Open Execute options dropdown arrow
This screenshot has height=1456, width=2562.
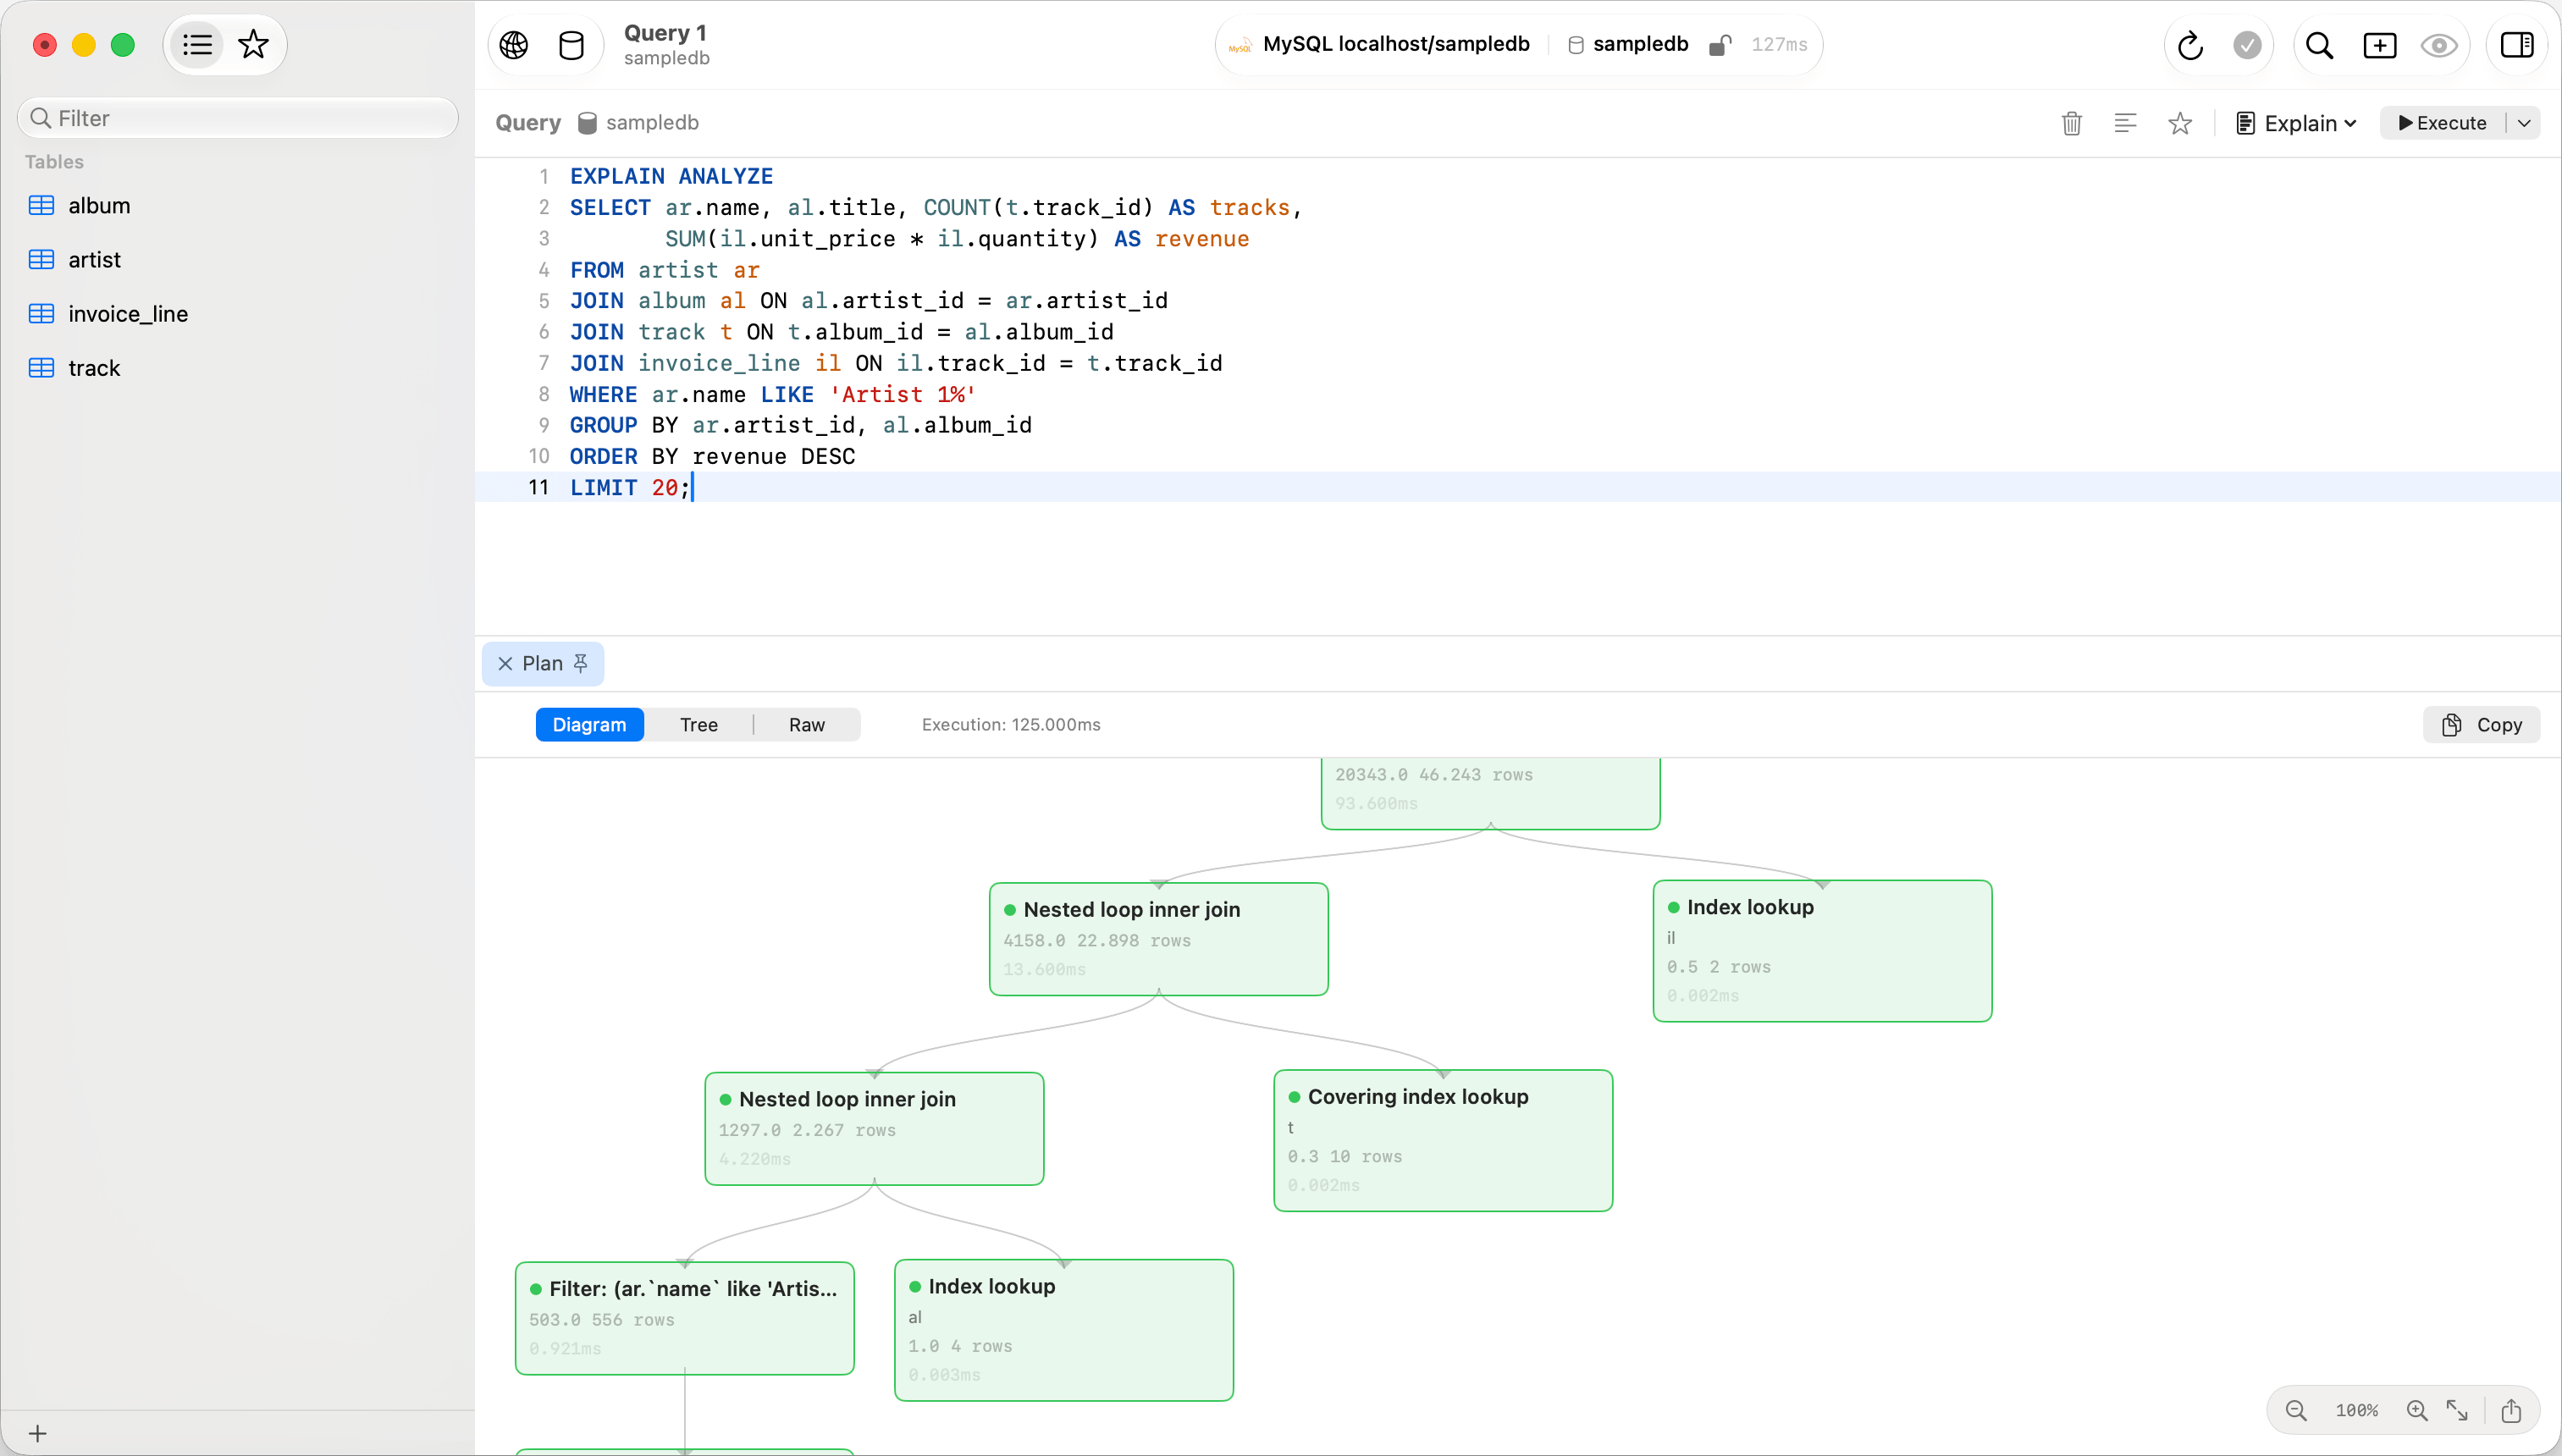pyautogui.click(x=2524, y=123)
